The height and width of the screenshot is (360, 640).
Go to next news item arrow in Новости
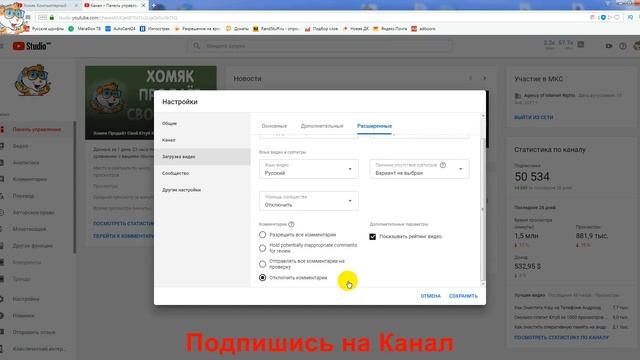click(484, 78)
